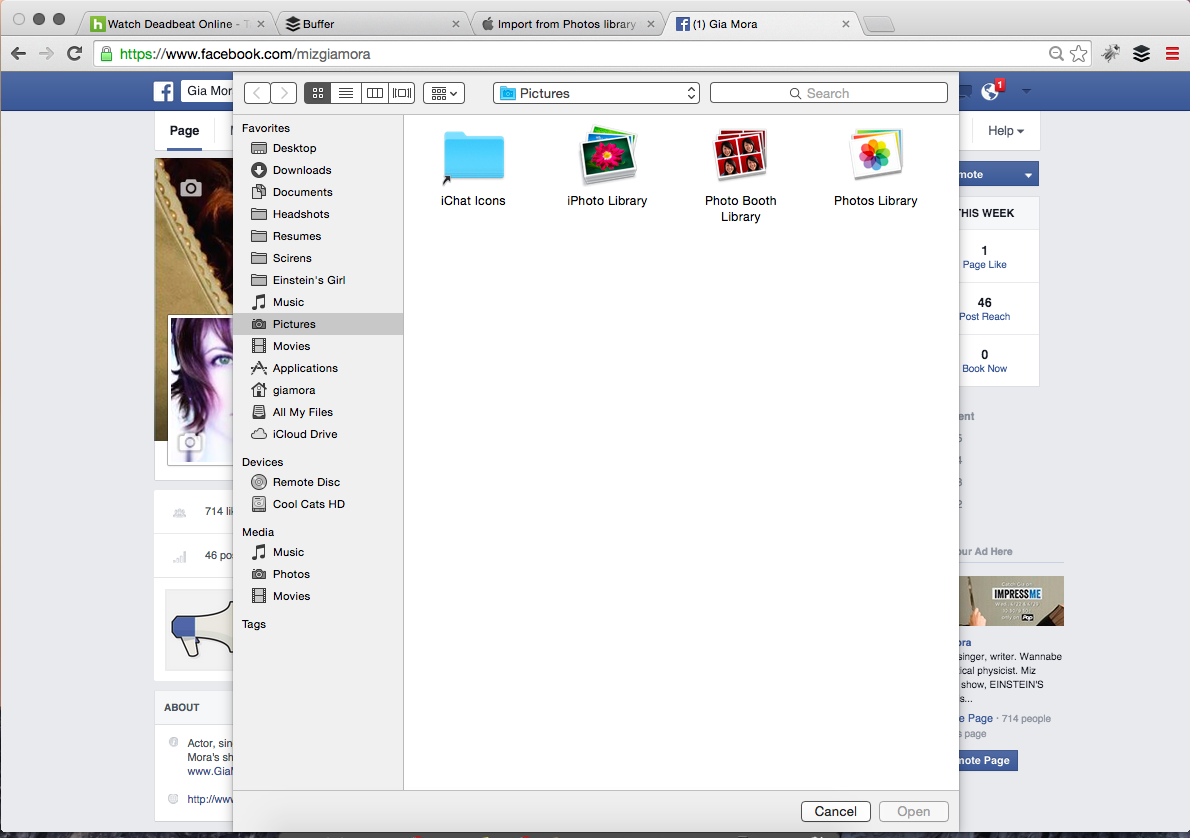Image resolution: width=1190 pixels, height=838 pixels.
Task: Open the item arrangement dropdown
Action: [x=444, y=93]
